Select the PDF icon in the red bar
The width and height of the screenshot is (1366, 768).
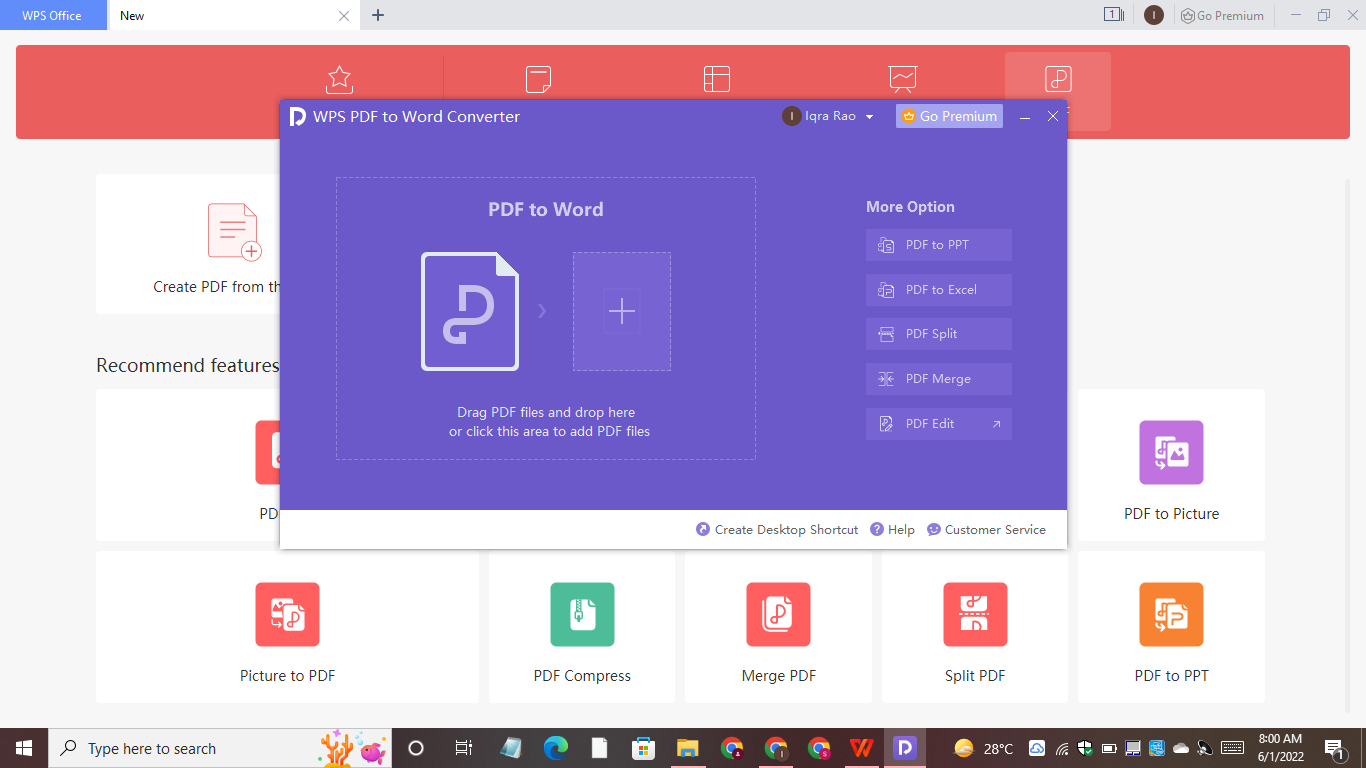tap(1058, 79)
